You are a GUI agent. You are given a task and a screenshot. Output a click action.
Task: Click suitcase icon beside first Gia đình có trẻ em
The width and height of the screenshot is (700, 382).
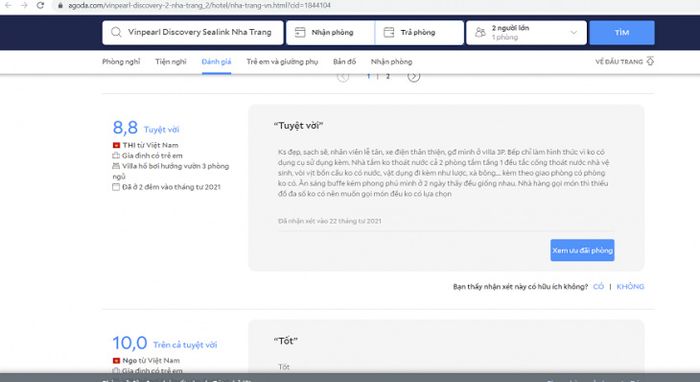(x=116, y=155)
